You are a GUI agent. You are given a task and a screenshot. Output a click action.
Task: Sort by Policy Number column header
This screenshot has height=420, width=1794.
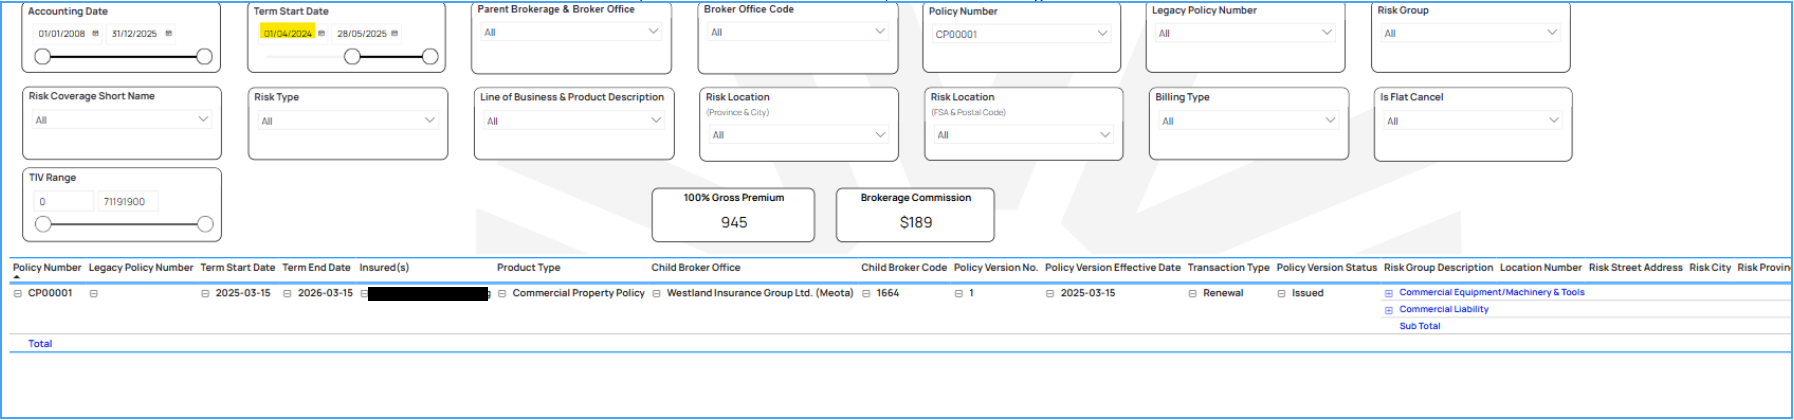point(47,267)
